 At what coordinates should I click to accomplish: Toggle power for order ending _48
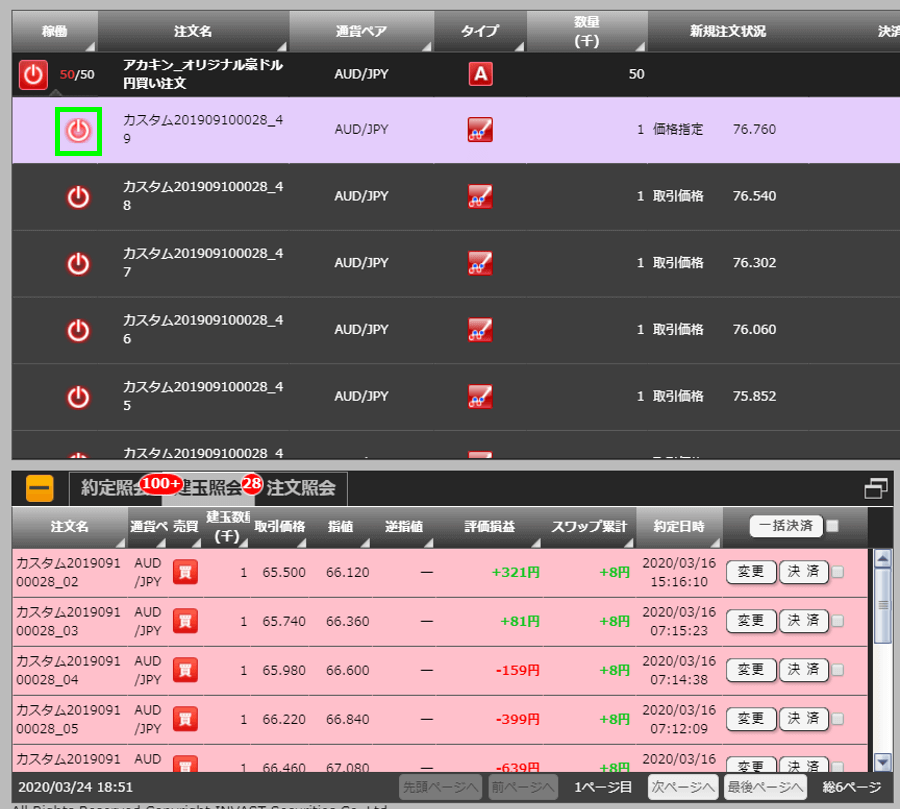click(78, 197)
